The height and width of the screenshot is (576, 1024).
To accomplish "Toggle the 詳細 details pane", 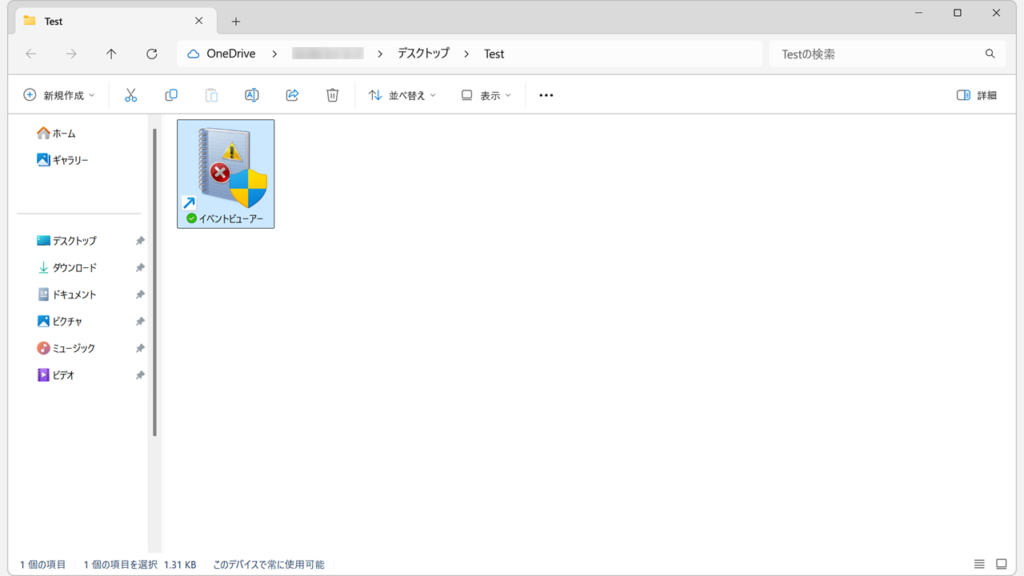I will pos(976,95).
